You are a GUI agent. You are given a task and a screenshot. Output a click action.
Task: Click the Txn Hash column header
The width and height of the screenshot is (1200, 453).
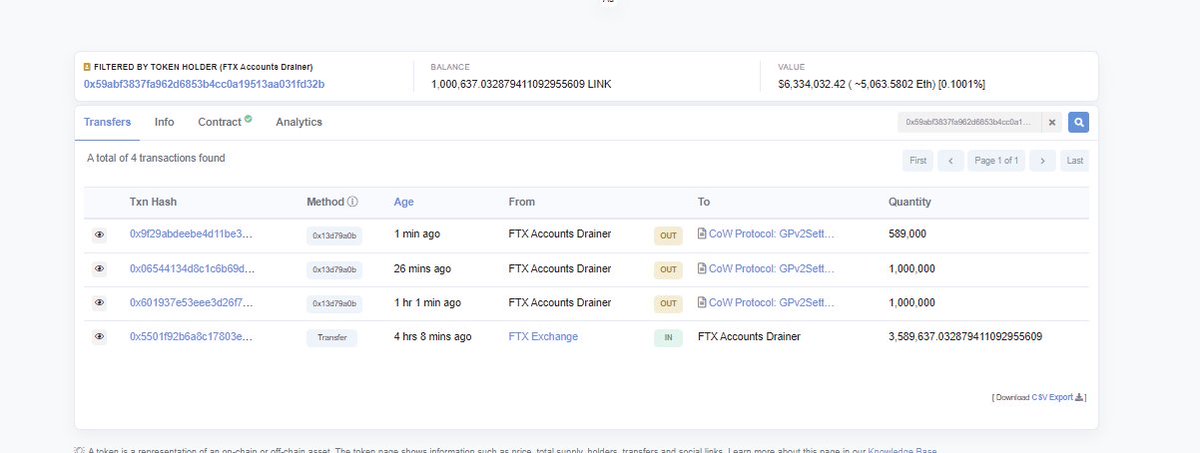click(x=153, y=202)
